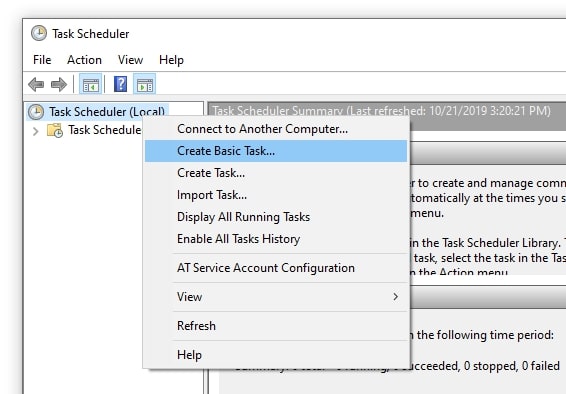
Task: Click the 'the following time period:' label
Action: [x=485, y=335]
